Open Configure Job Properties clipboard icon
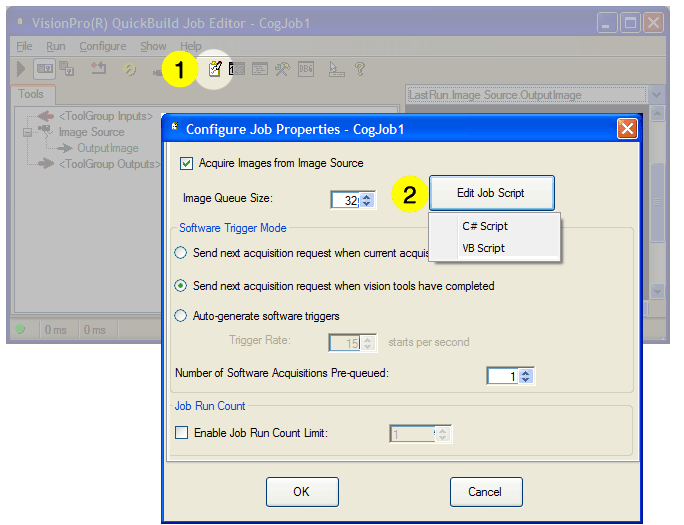The image size is (684, 525). [x=215, y=69]
